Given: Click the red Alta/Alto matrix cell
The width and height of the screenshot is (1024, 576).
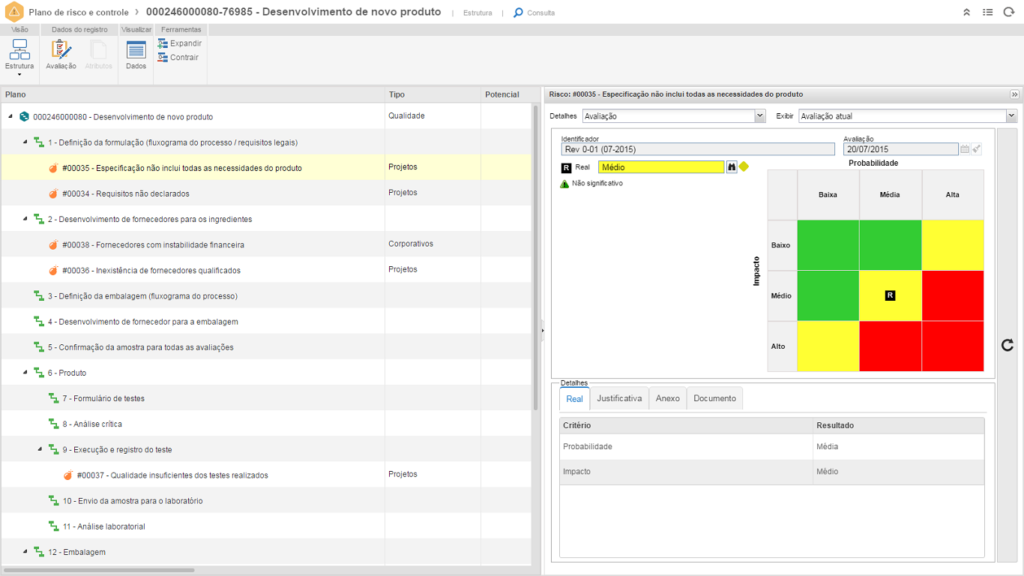Looking at the screenshot, I should (x=952, y=346).
